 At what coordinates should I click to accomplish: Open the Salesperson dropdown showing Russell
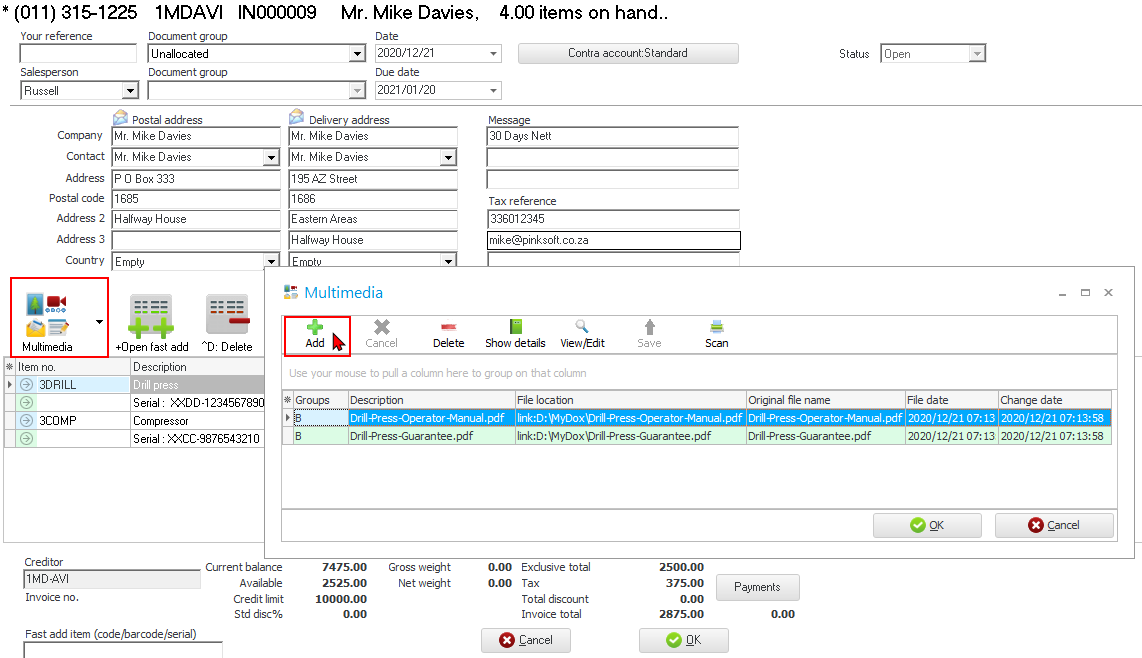point(129,91)
